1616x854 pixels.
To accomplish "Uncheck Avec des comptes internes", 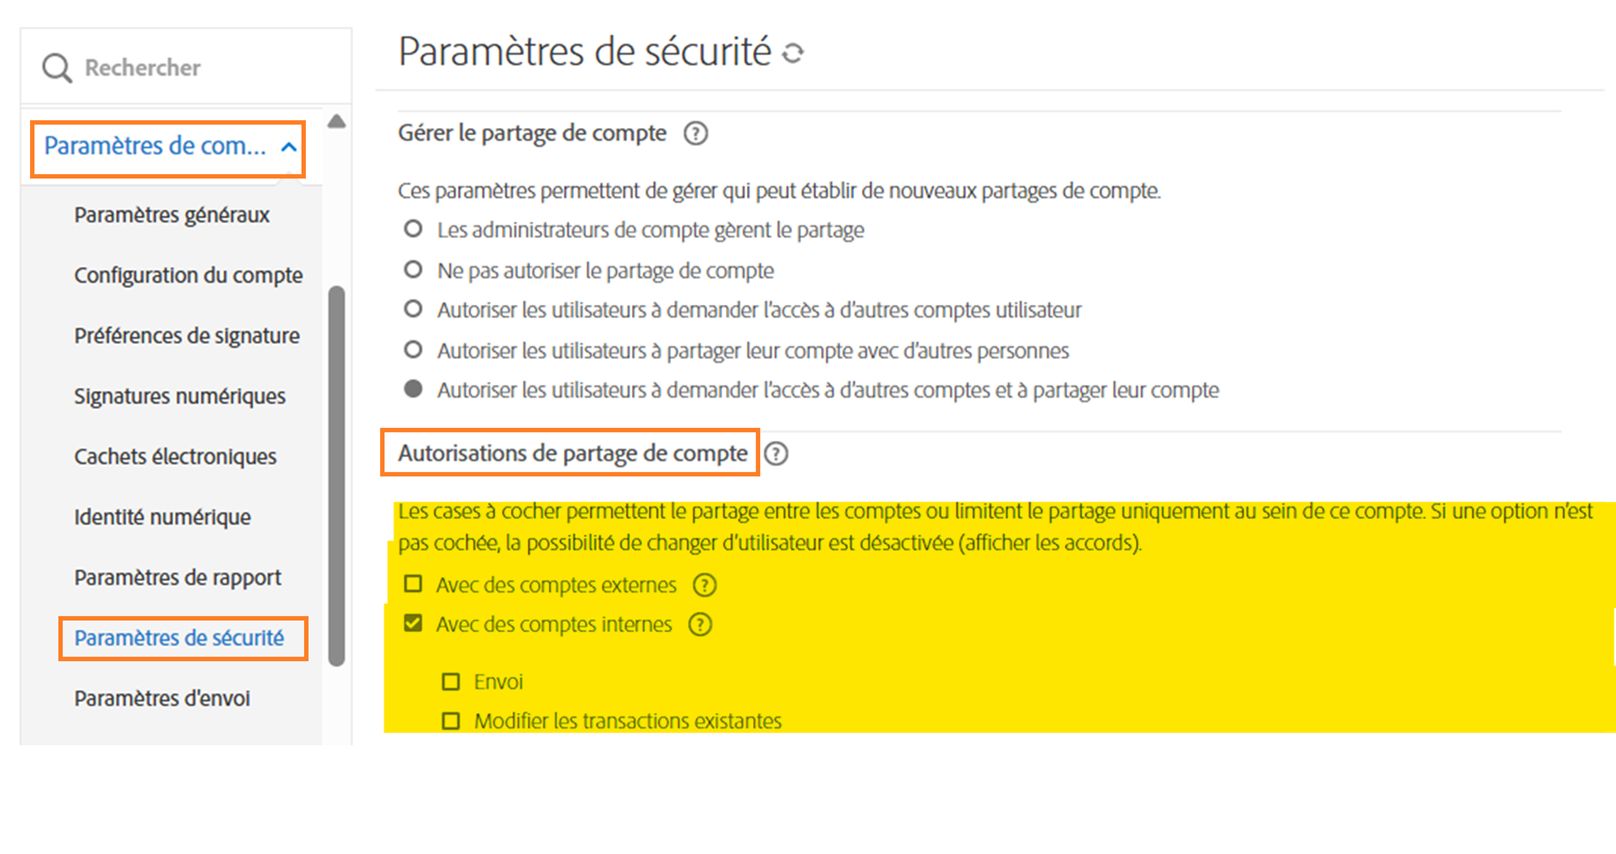I will pyautogui.click(x=413, y=624).
